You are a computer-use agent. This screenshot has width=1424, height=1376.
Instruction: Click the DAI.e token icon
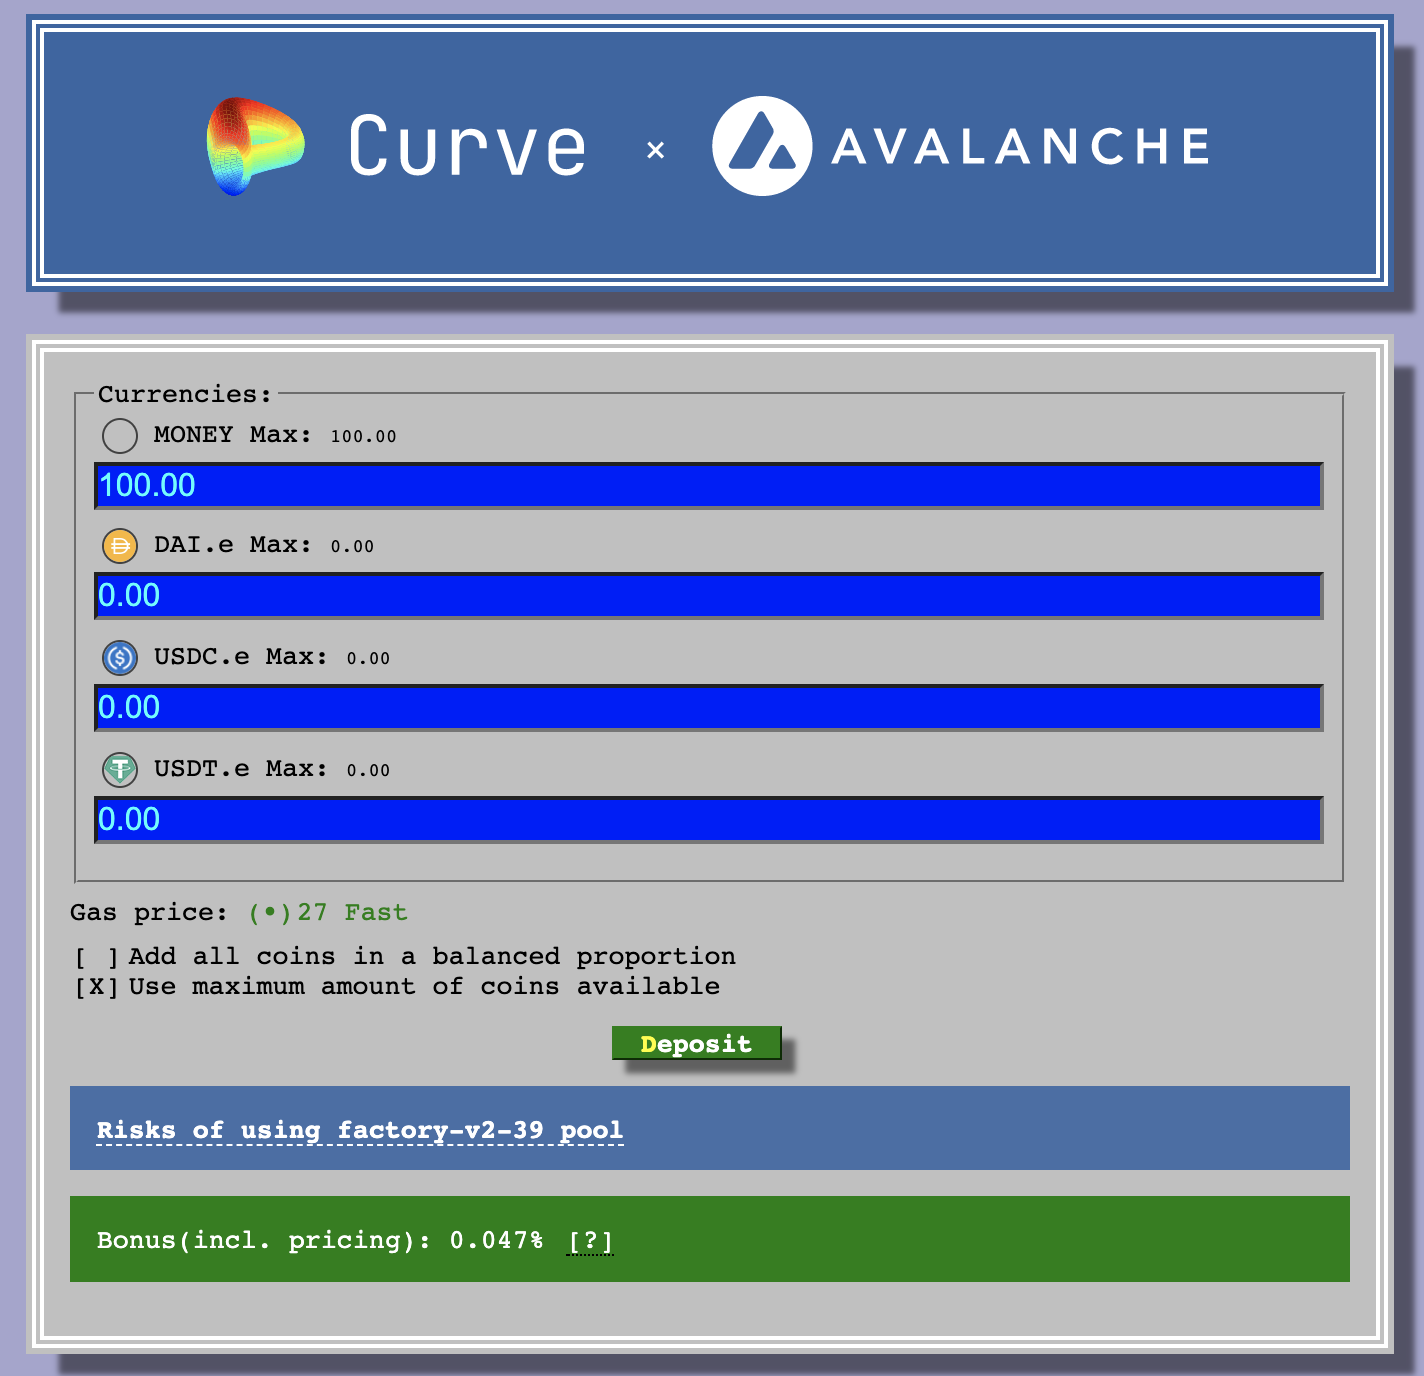120,546
